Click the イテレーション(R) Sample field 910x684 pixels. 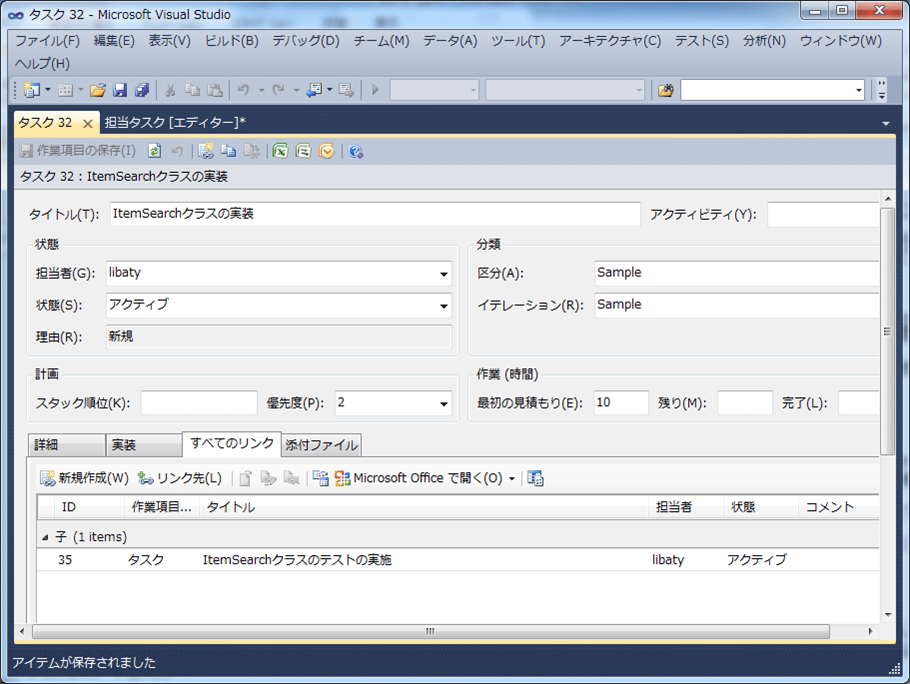click(736, 305)
